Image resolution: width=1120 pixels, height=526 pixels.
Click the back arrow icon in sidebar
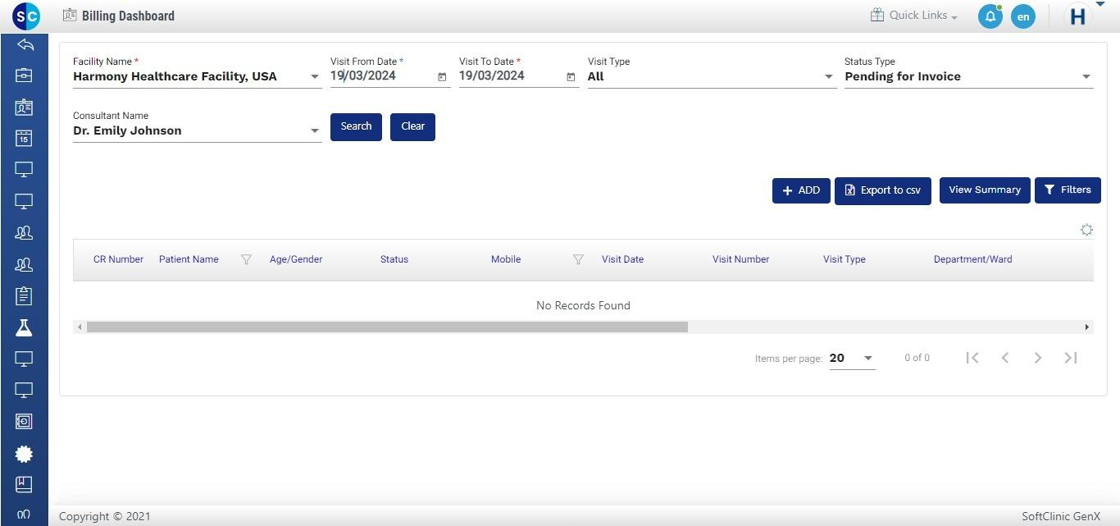click(25, 45)
